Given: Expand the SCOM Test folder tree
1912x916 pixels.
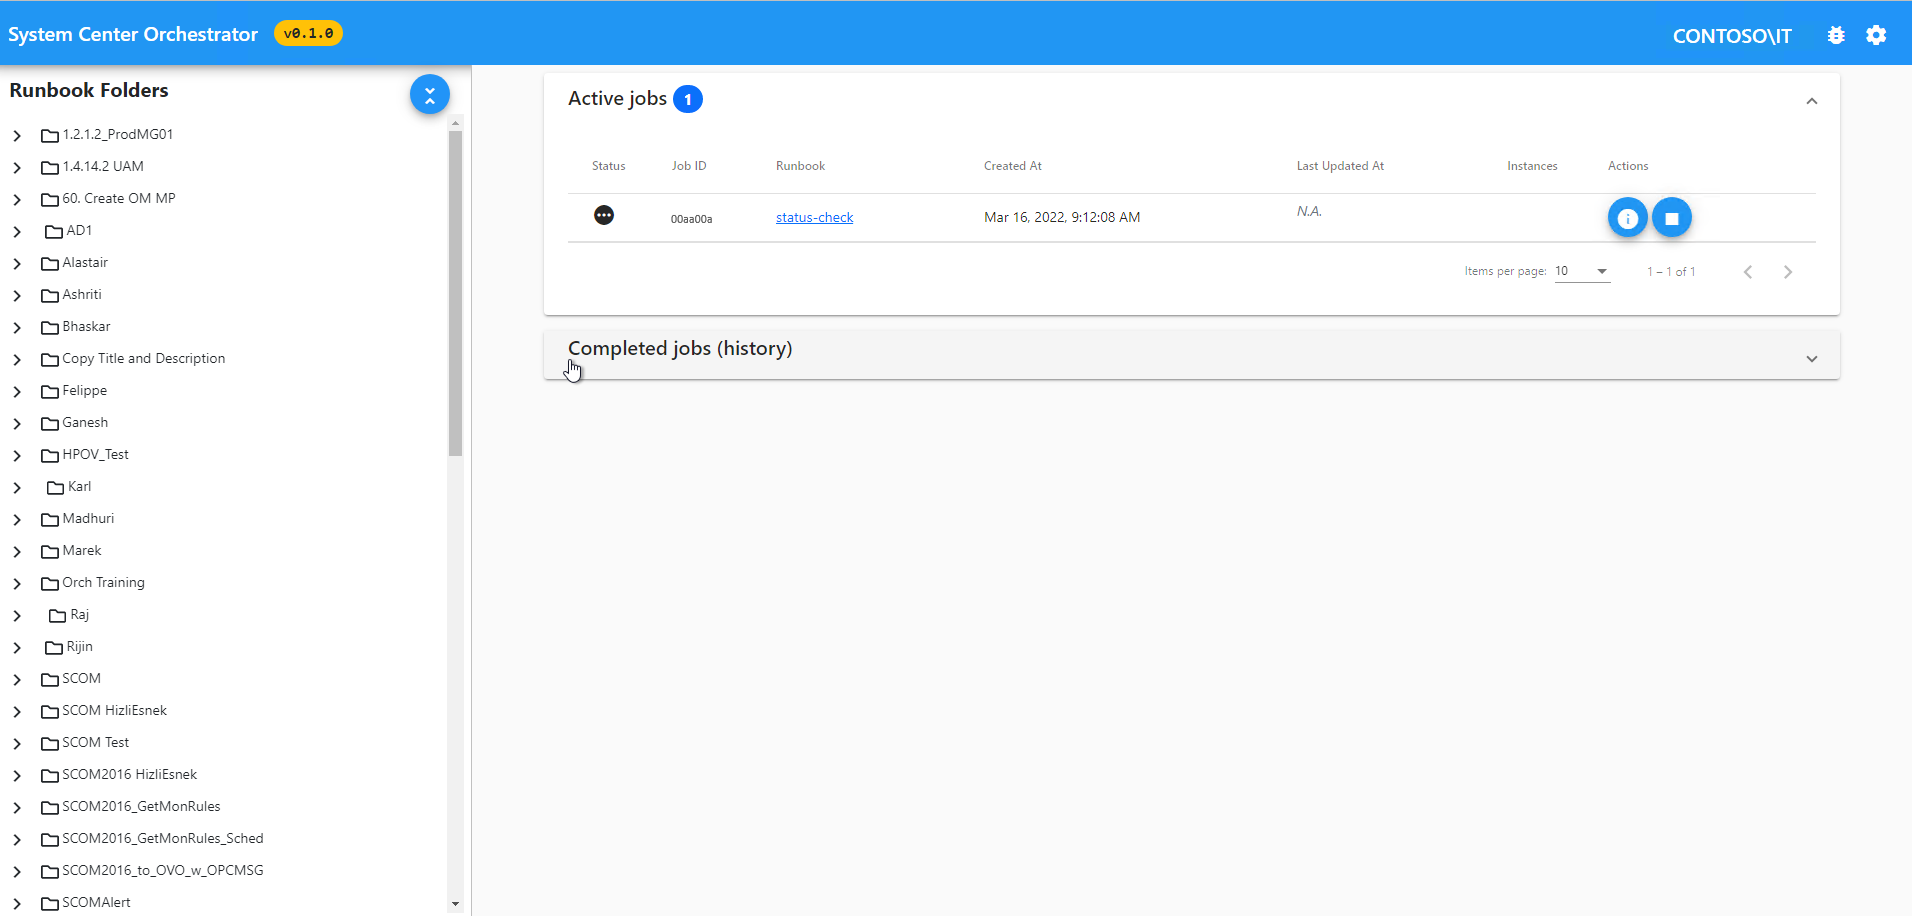Looking at the screenshot, I should click(x=16, y=743).
